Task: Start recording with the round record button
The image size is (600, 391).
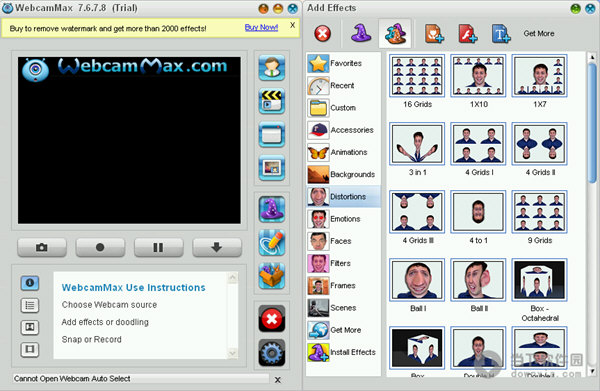Action: pyautogui.click(x=100, y=248)
